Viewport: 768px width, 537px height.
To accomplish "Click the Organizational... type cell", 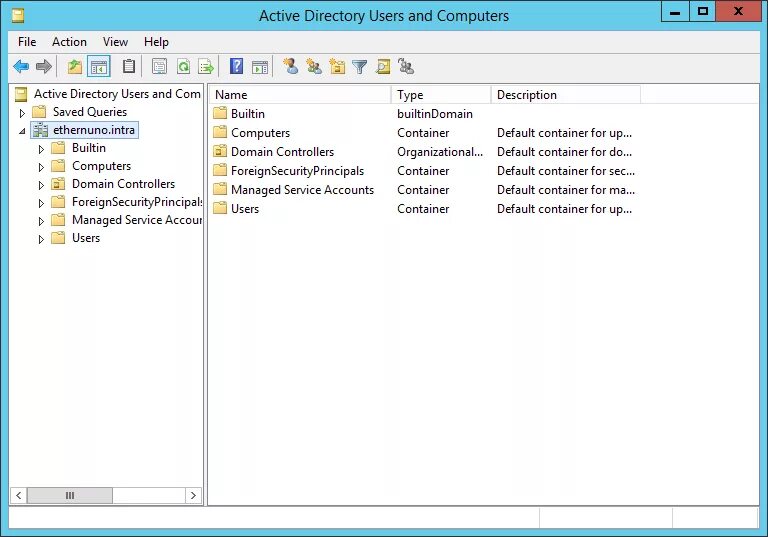I will pos(440,152).
